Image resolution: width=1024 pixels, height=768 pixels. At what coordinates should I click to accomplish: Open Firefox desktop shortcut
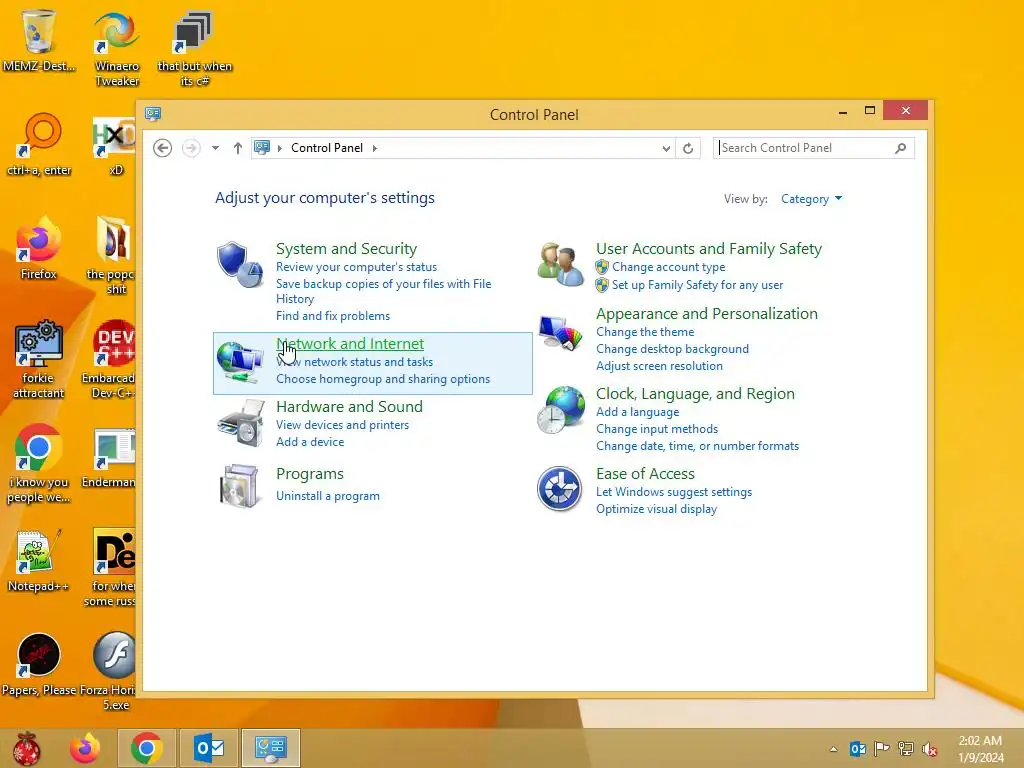pyautogui.click(x=38, y=248)
